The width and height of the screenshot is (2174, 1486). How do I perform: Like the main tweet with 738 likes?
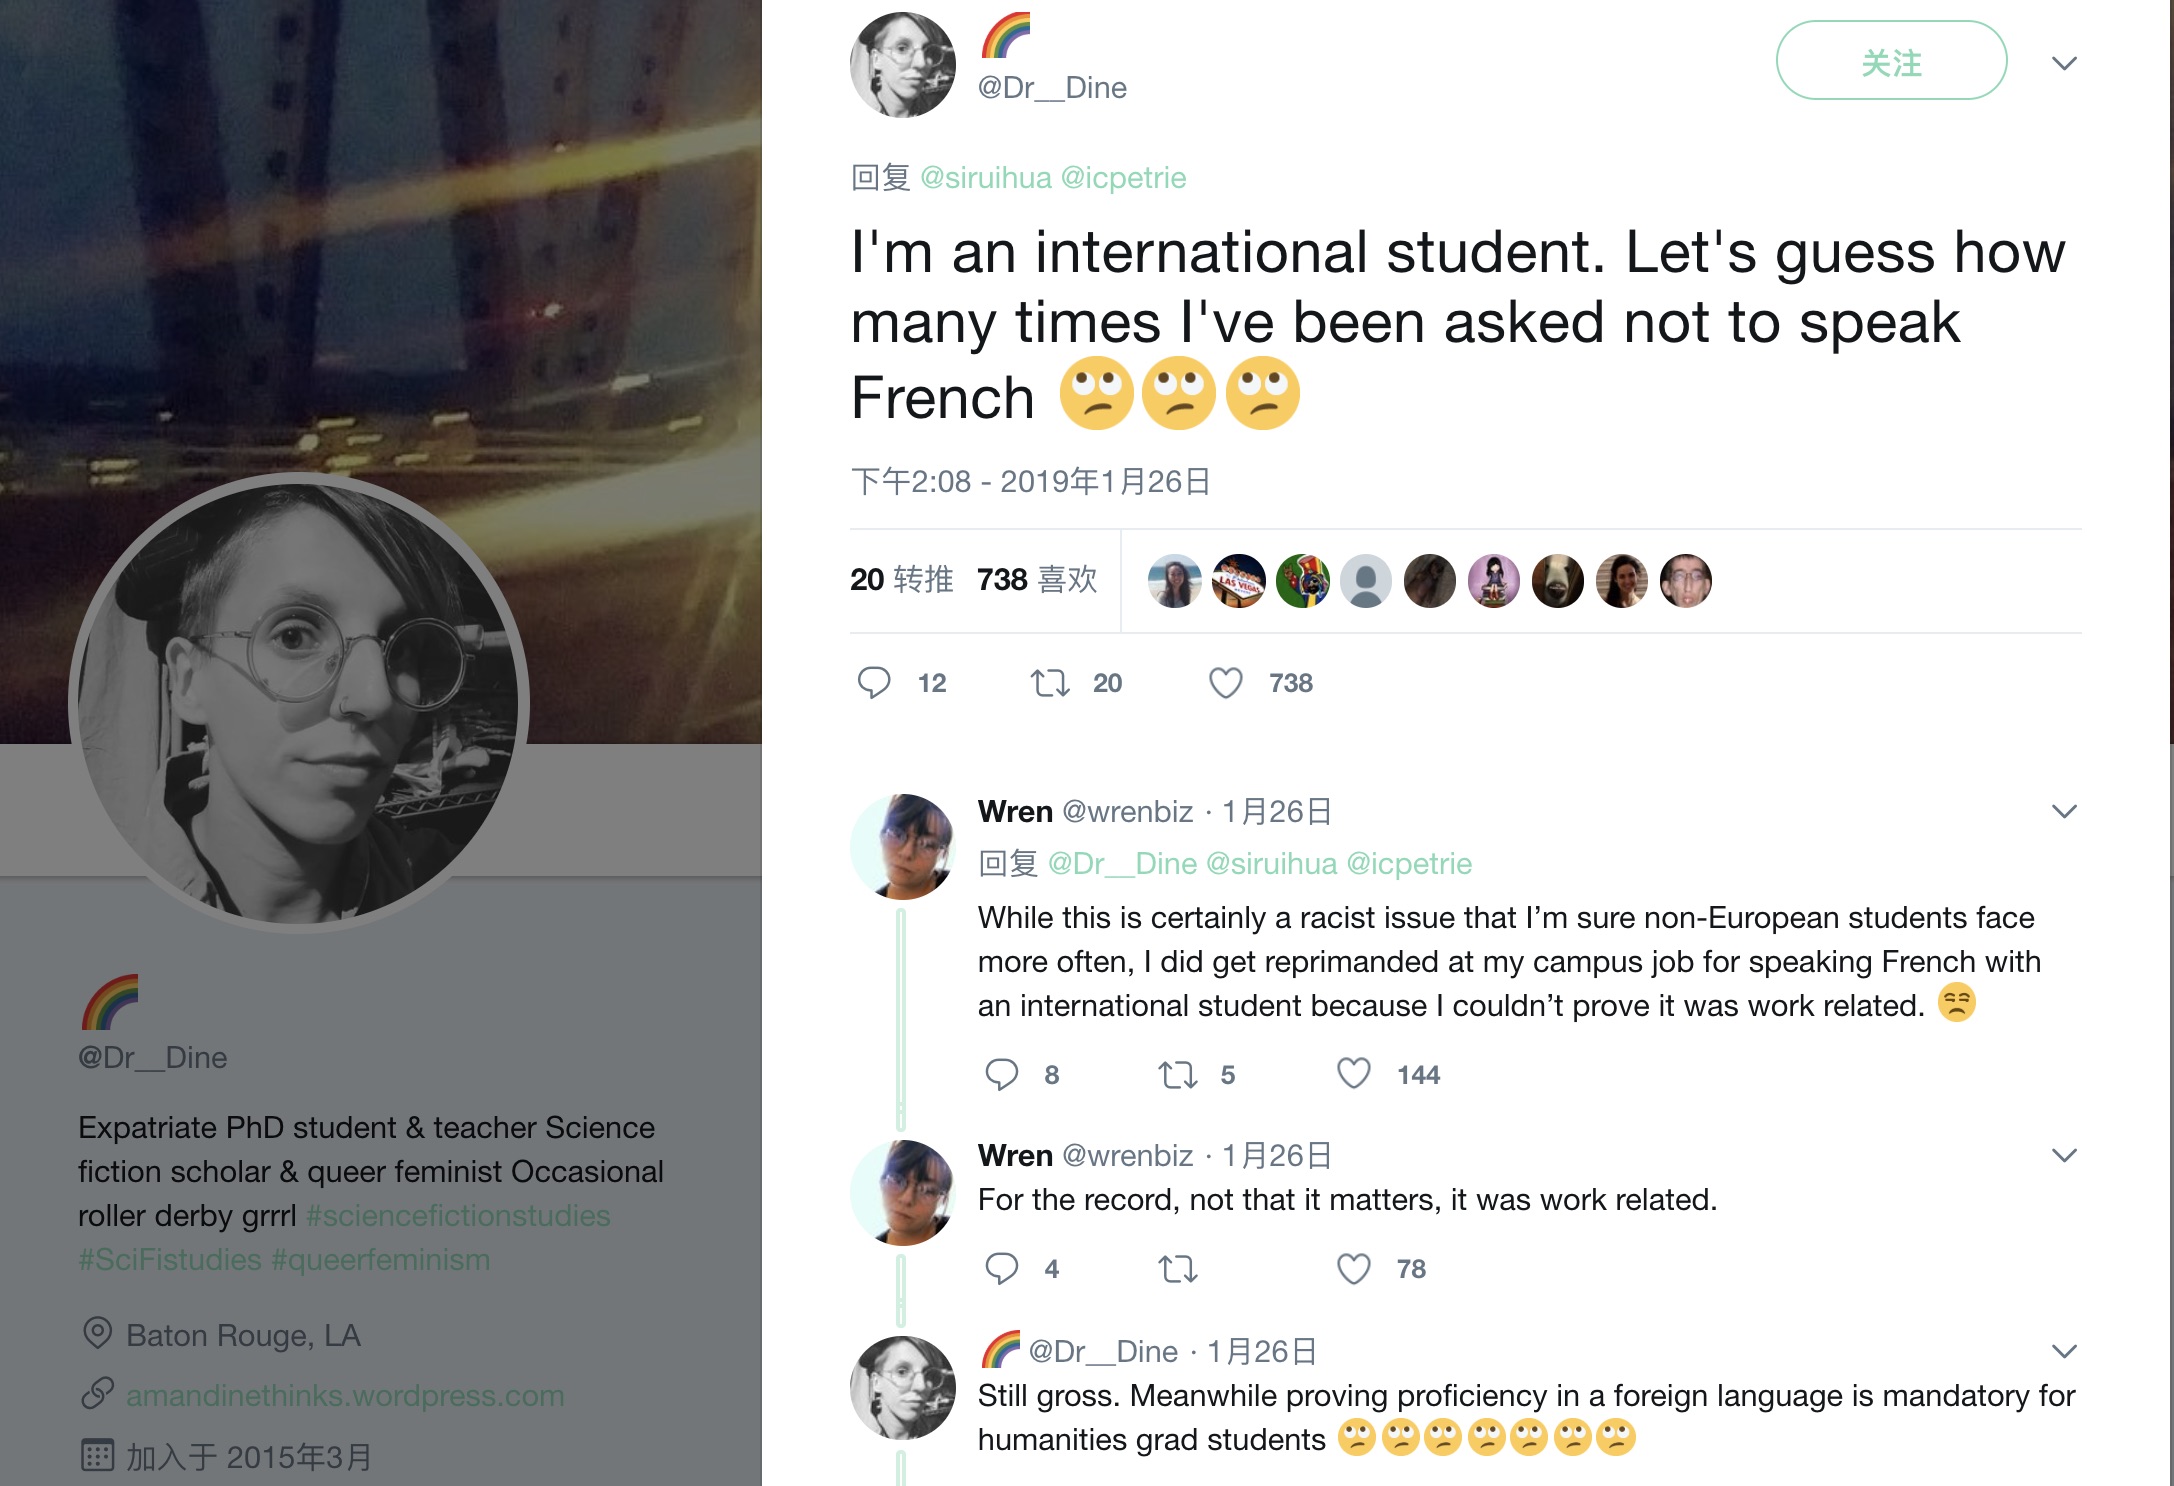(x=1225, y=683)
